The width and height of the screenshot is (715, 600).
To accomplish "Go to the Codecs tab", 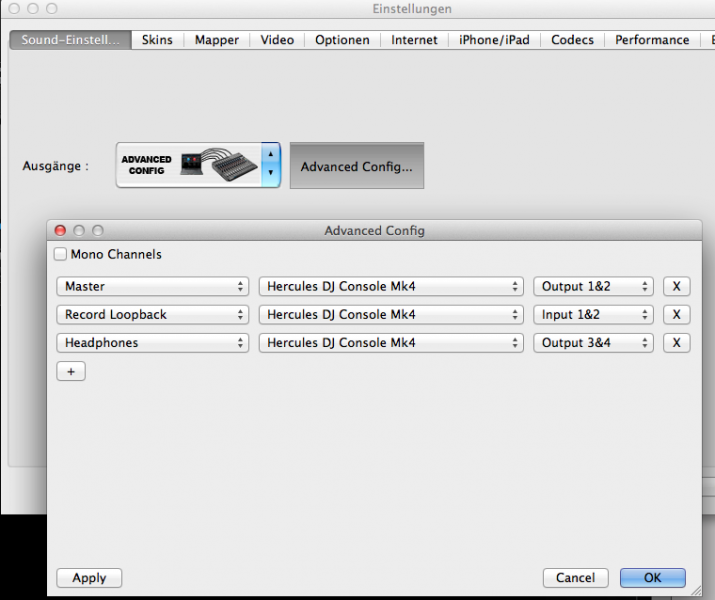I will (572, 40).
